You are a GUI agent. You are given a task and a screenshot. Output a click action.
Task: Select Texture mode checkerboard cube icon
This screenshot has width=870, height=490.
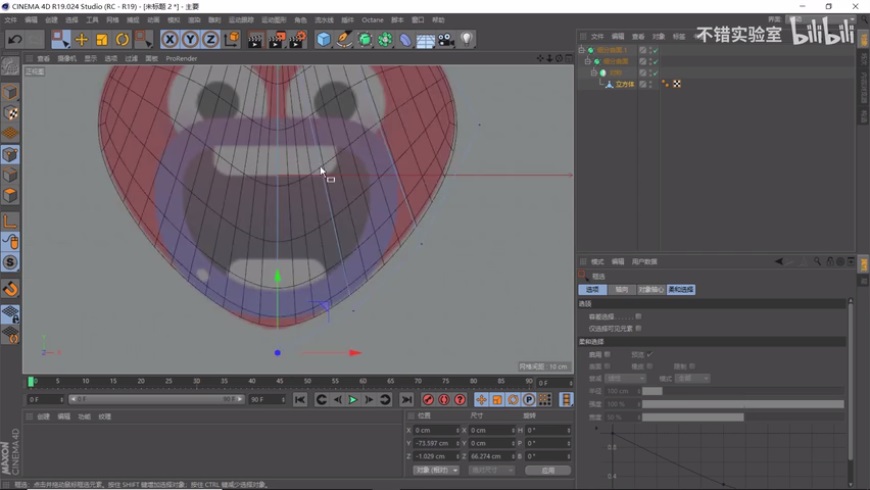[10, 113]
